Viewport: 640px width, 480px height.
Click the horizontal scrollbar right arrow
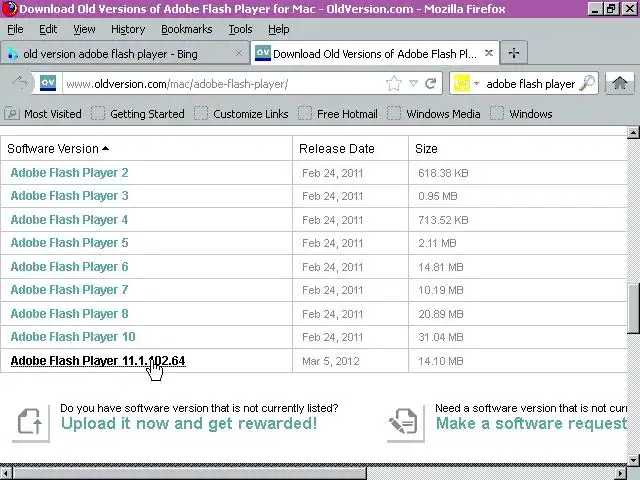(x=621, y=473)
